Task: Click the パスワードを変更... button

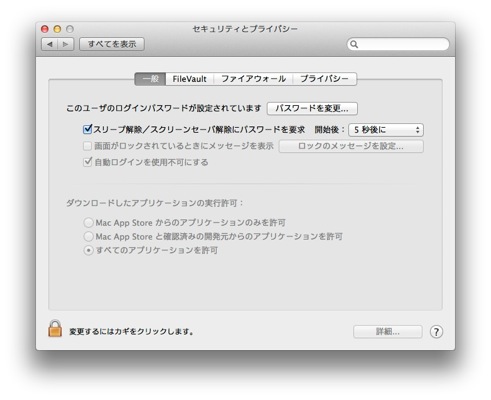Action: [312, 109]
